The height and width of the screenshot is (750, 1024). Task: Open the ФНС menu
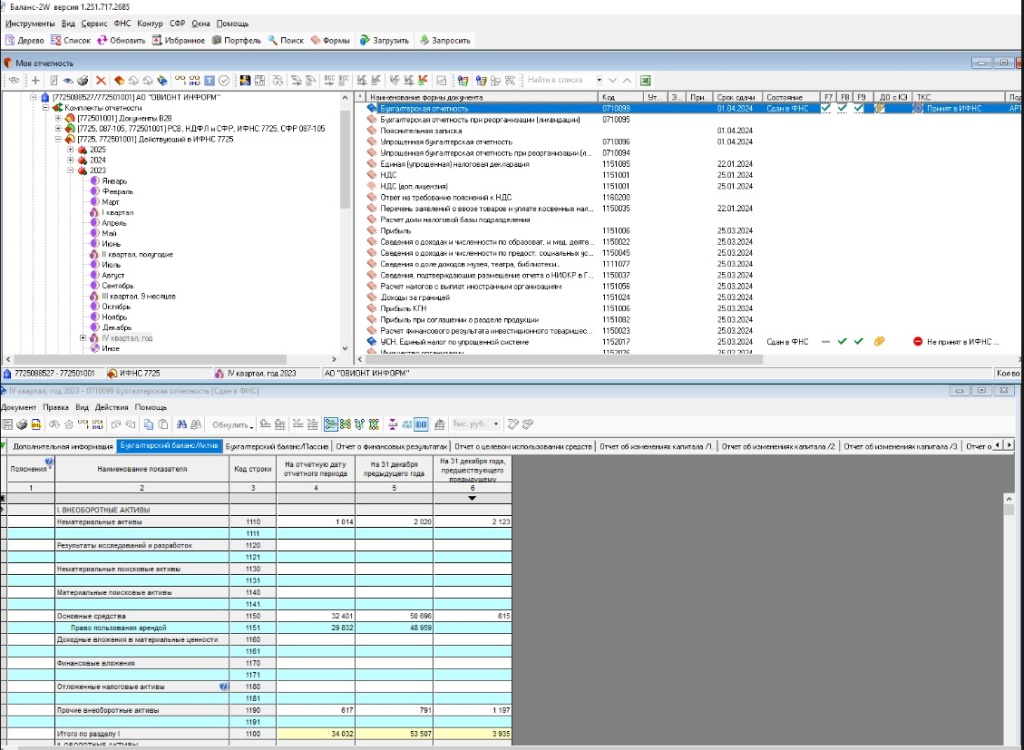pyautogui.click(x=122, y=24)
